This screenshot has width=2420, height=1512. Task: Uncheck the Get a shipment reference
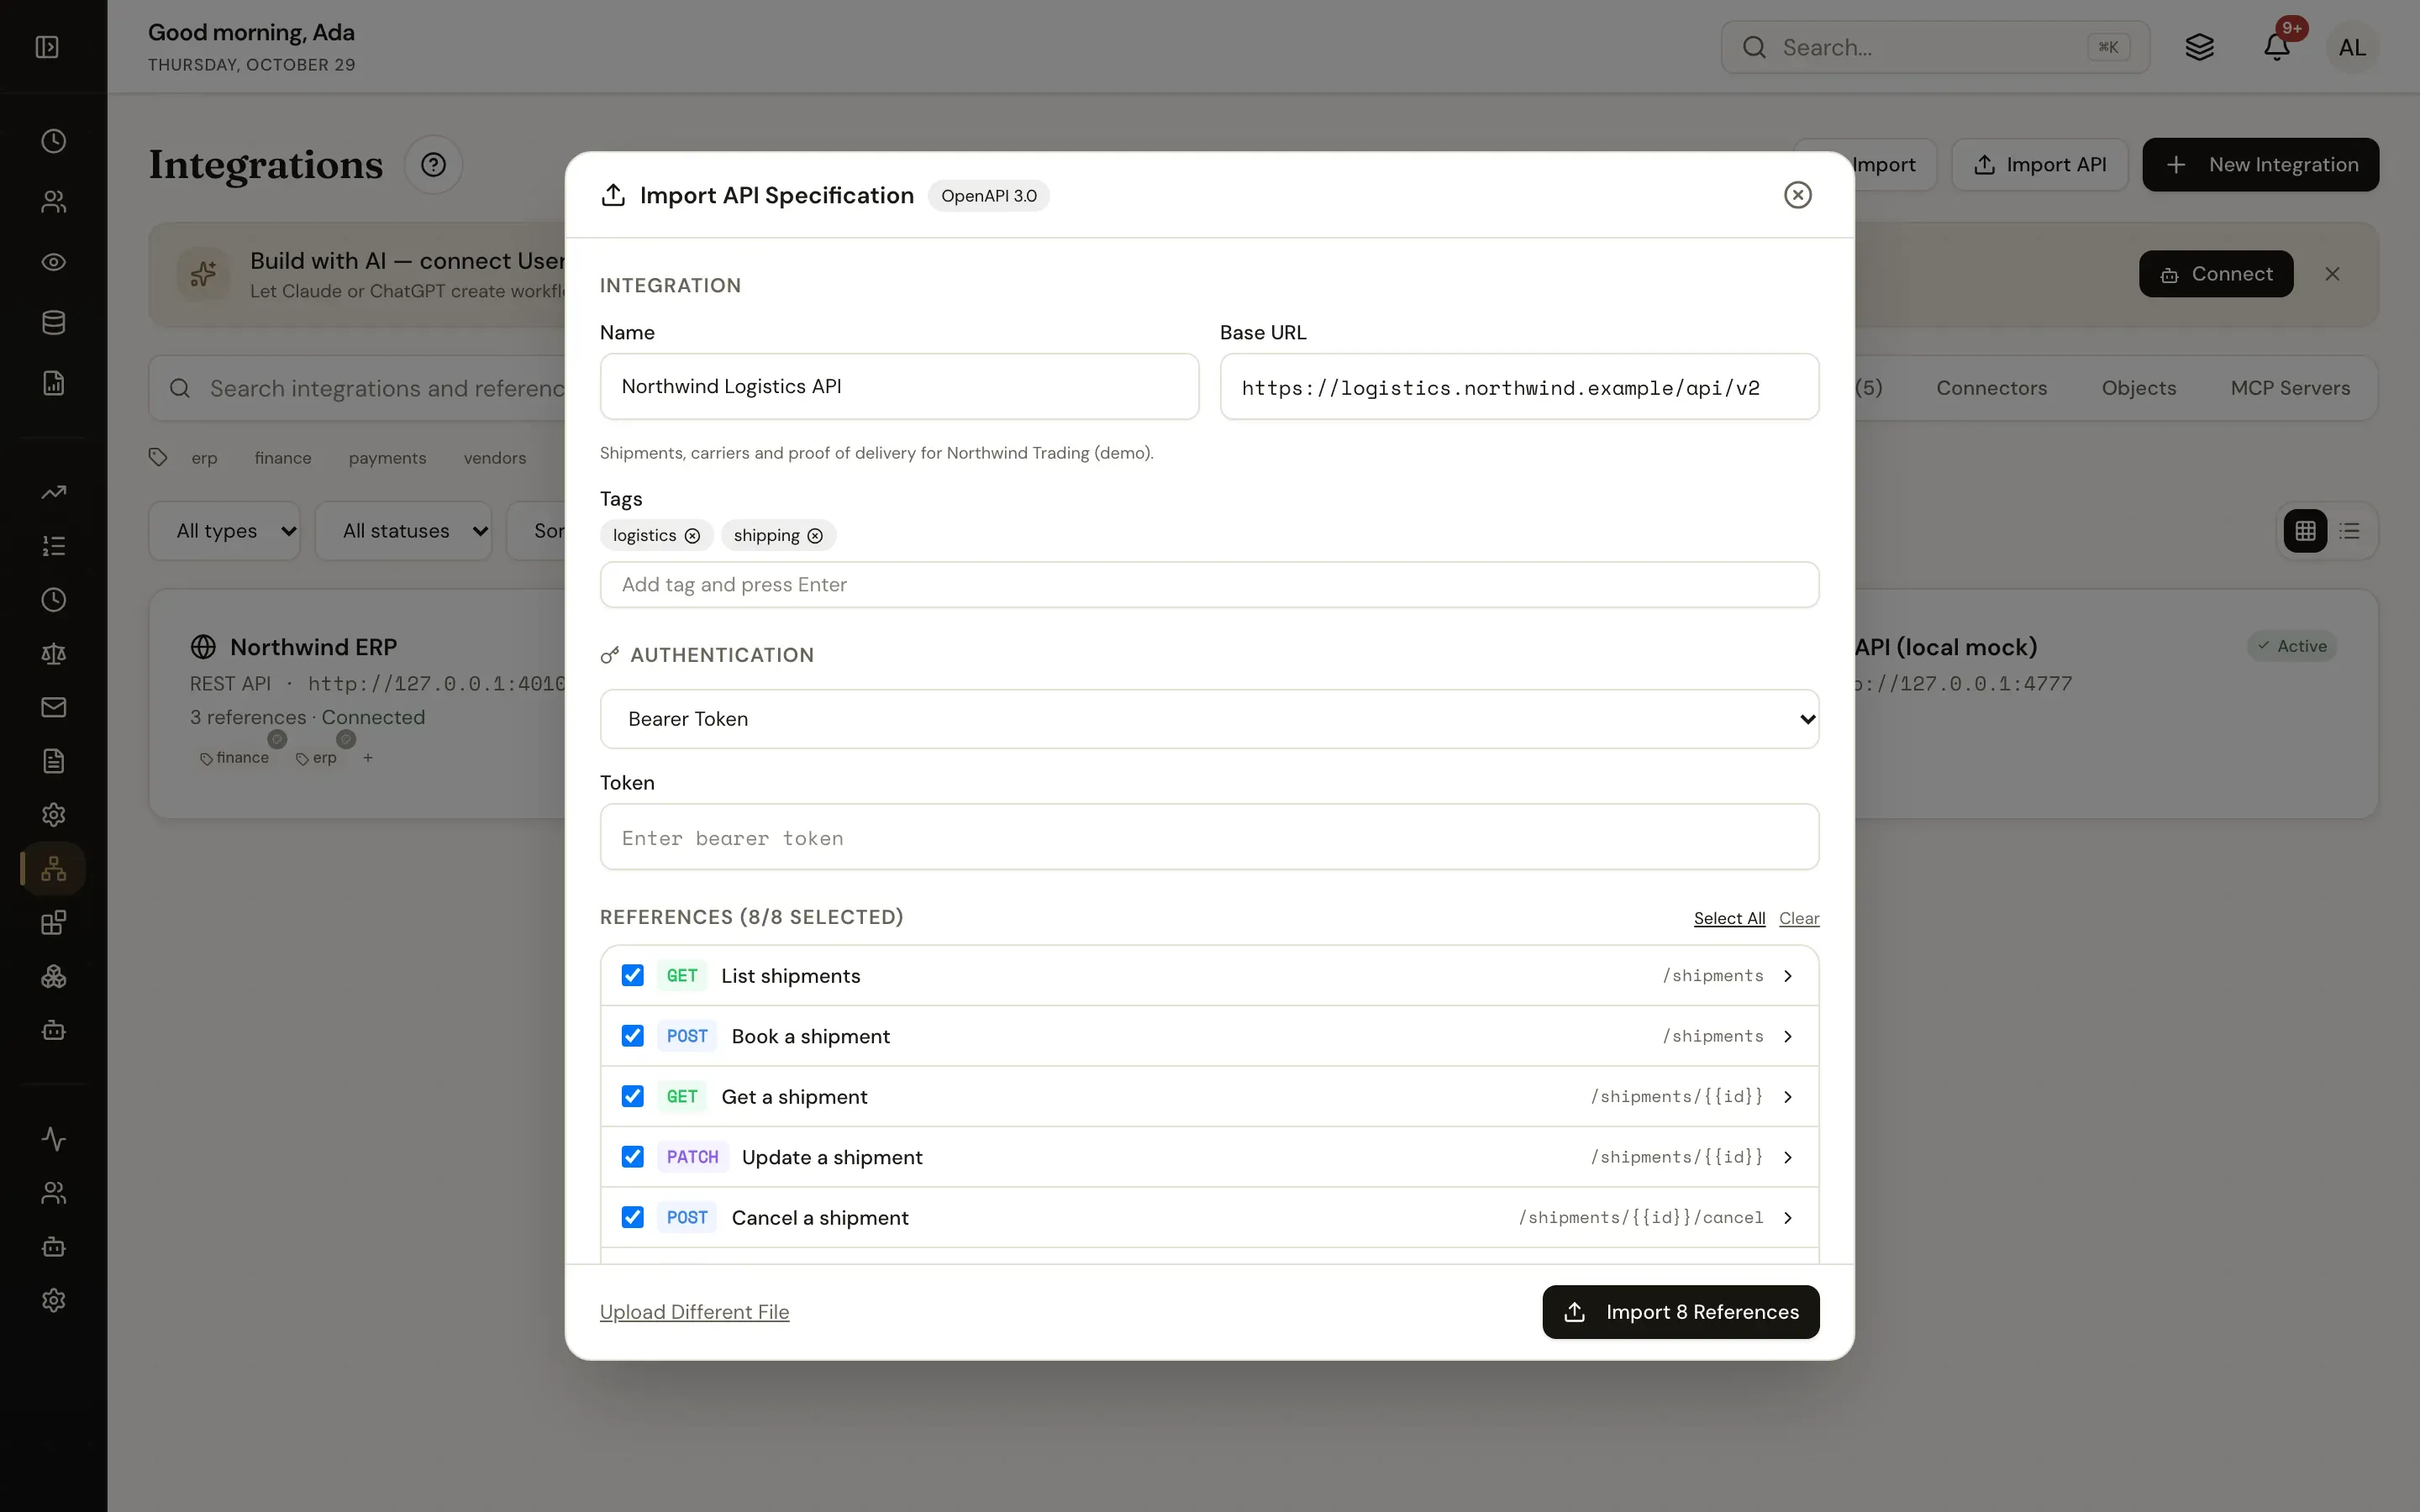pyautogui.click(x=632, y=1096)
